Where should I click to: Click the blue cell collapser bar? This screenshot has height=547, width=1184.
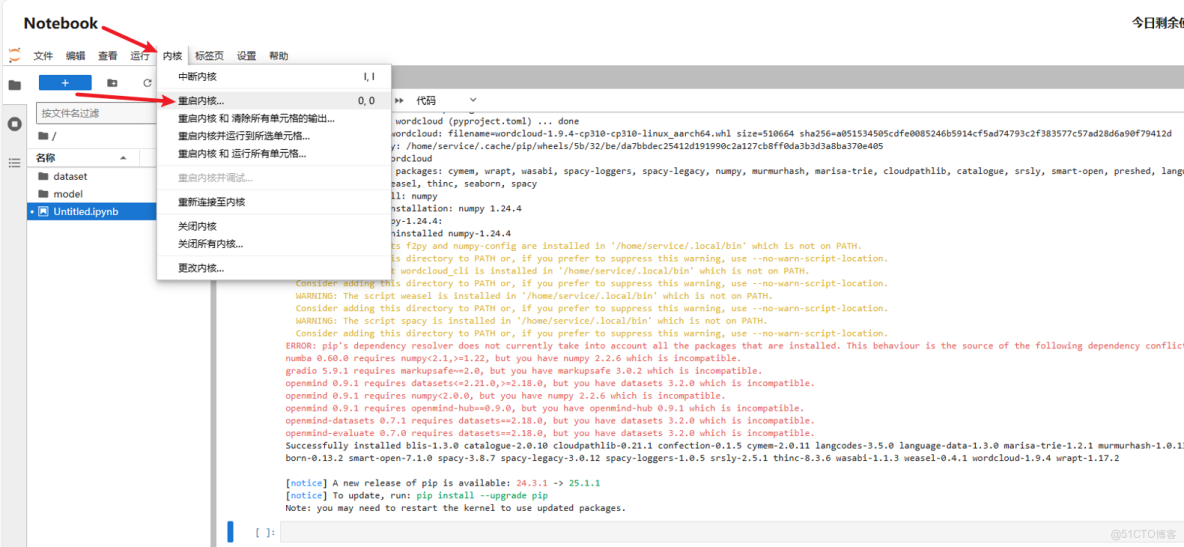[230, 532]
